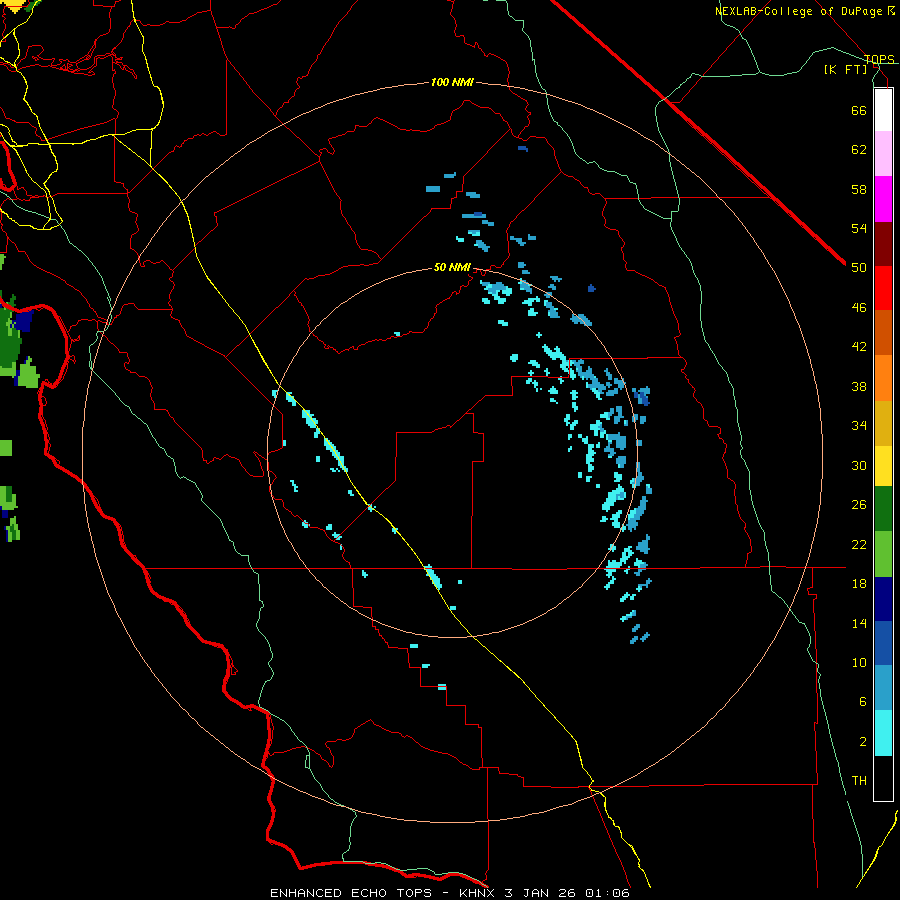Click the '30' value on the scale
Screen dimensions: 900x900
[x=859, y=465]
